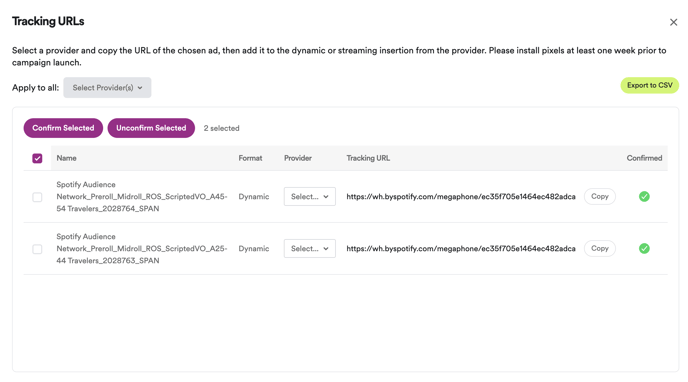Image resolution: width=688 pixels, height=382 pixels.
Task: Copy the tracking URL for A25-44 Travelers
Action: pos(599,249)
